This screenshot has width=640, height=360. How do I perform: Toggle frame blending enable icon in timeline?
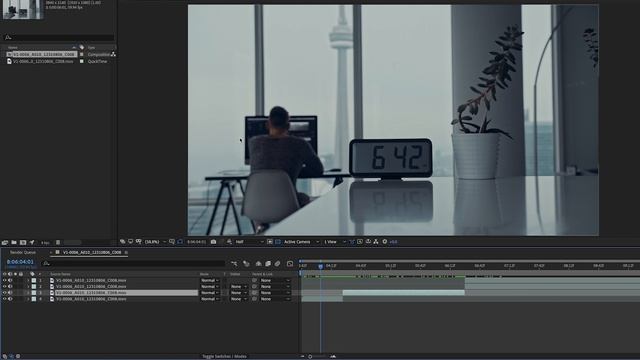click(x=268, y=264)
